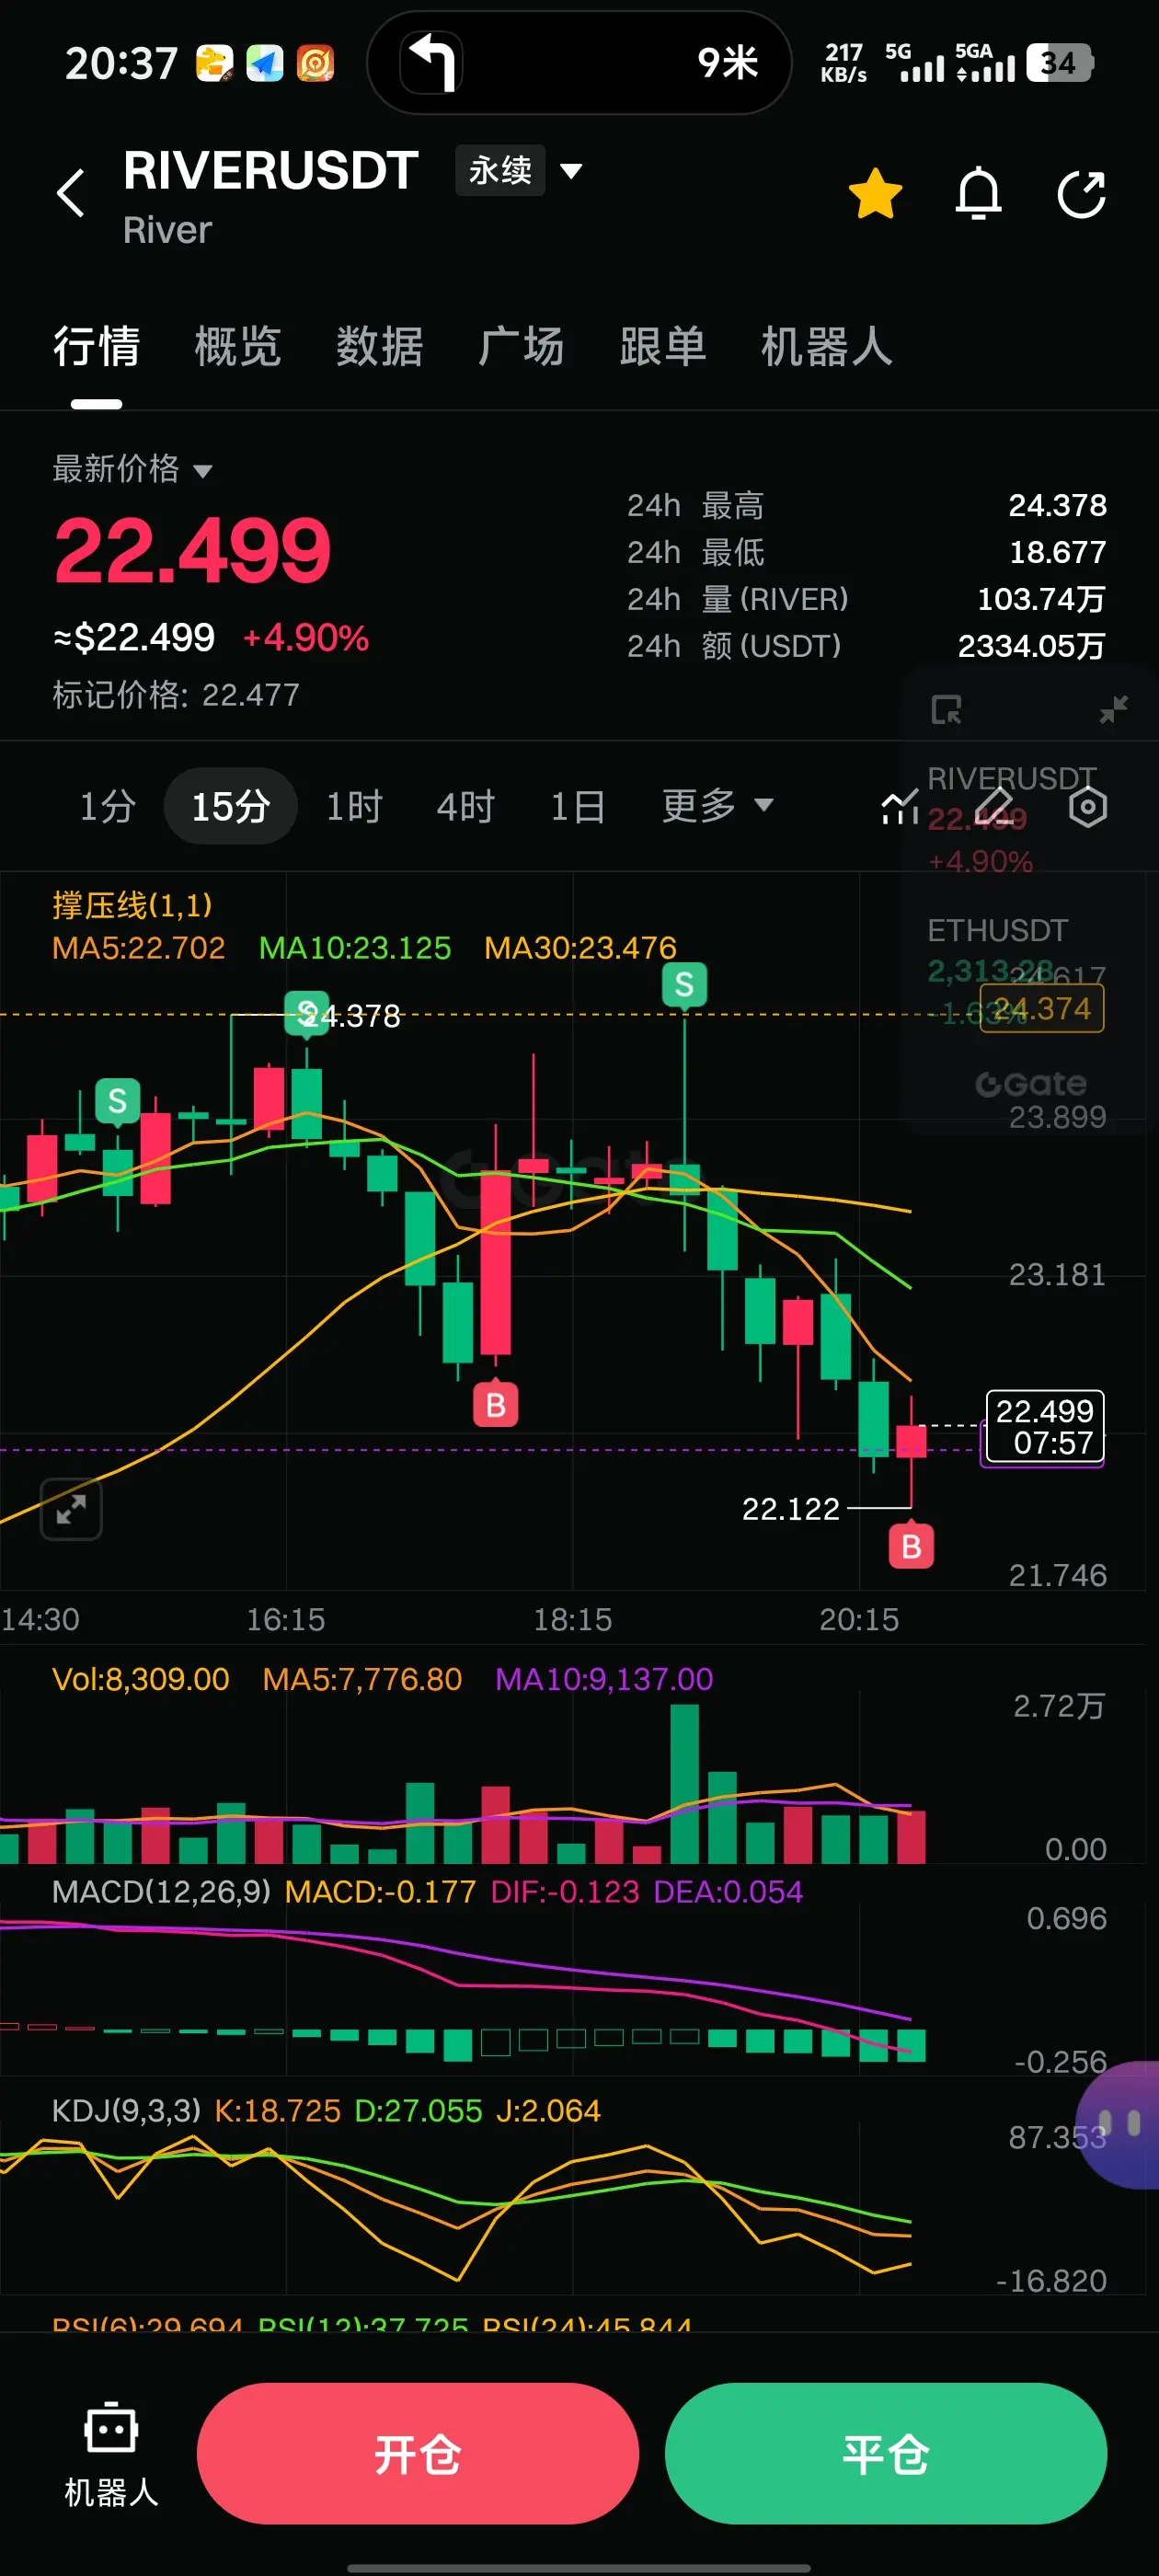
Task: Tap the current price tag 22.499 07:57
Action: coord(1044,1427)
